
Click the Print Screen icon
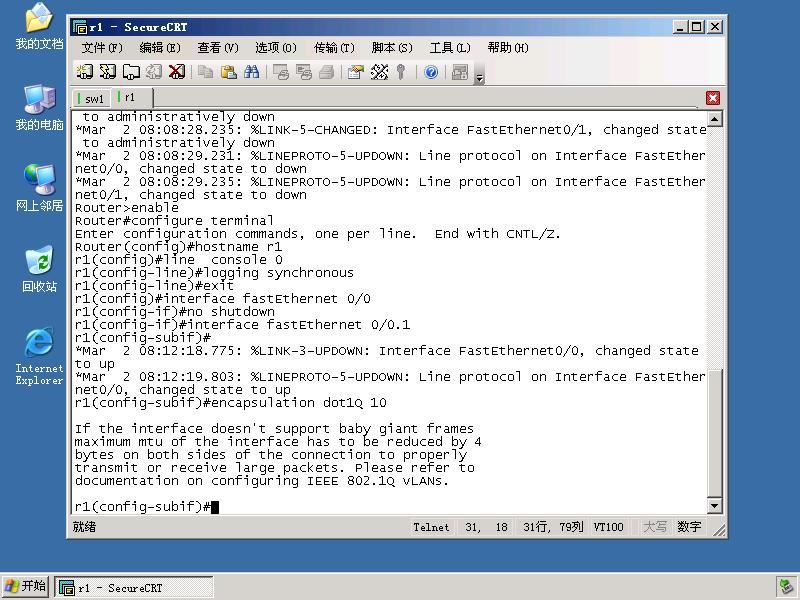(x=281, y=72)
